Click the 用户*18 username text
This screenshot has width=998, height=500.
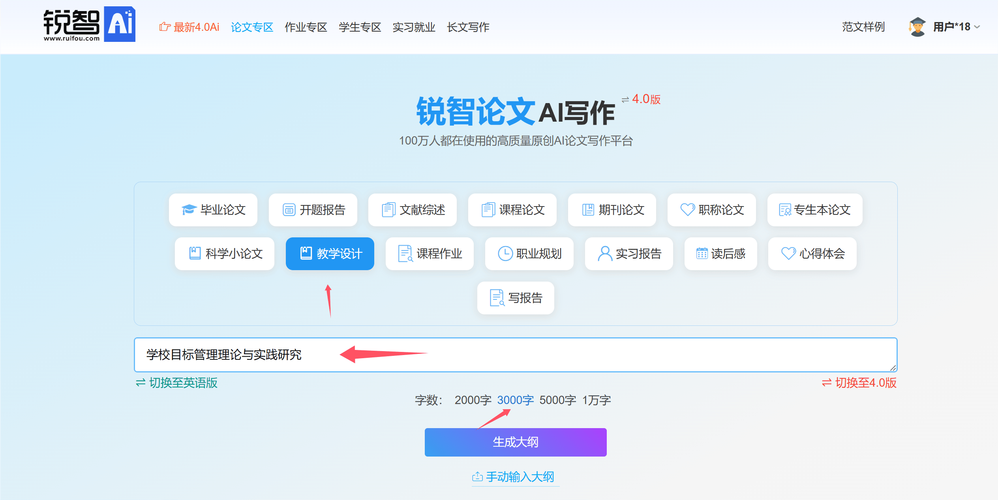click(952, 27)
